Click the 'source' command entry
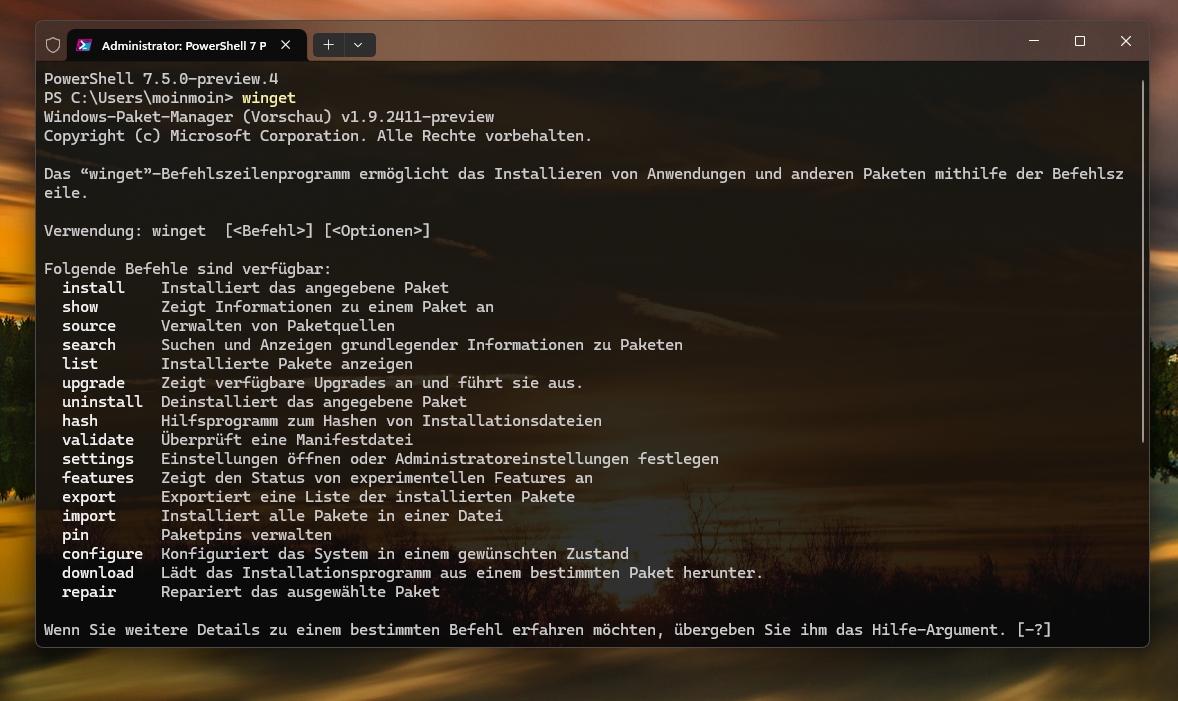 [89, 325]
